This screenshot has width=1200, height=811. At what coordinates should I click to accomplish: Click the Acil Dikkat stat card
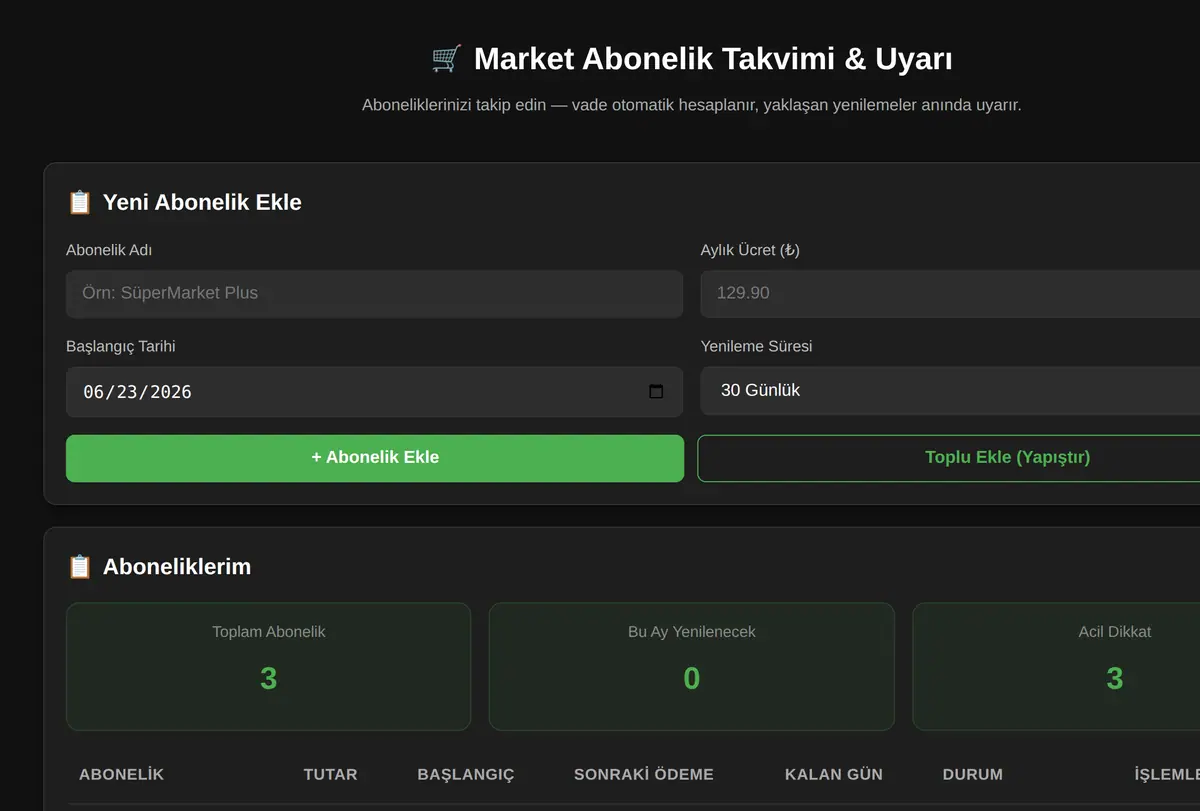pos(1056,666)
